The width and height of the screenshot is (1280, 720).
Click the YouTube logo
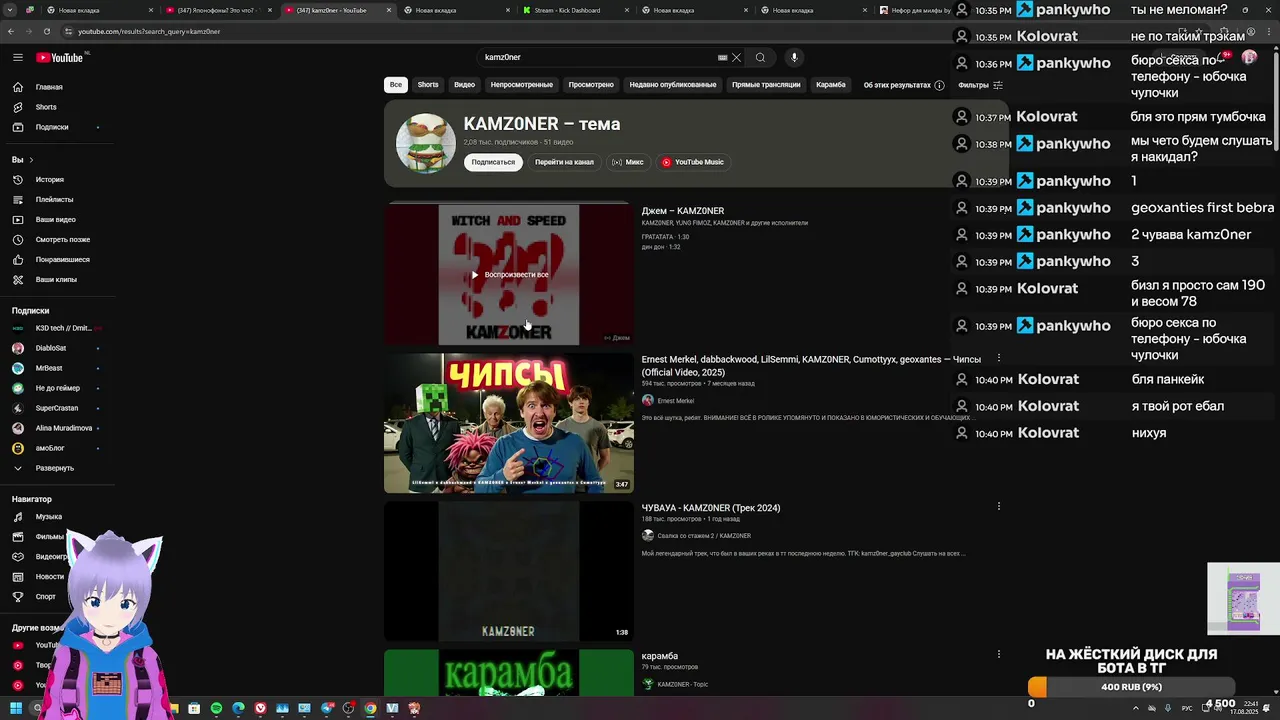coord(62,58)
